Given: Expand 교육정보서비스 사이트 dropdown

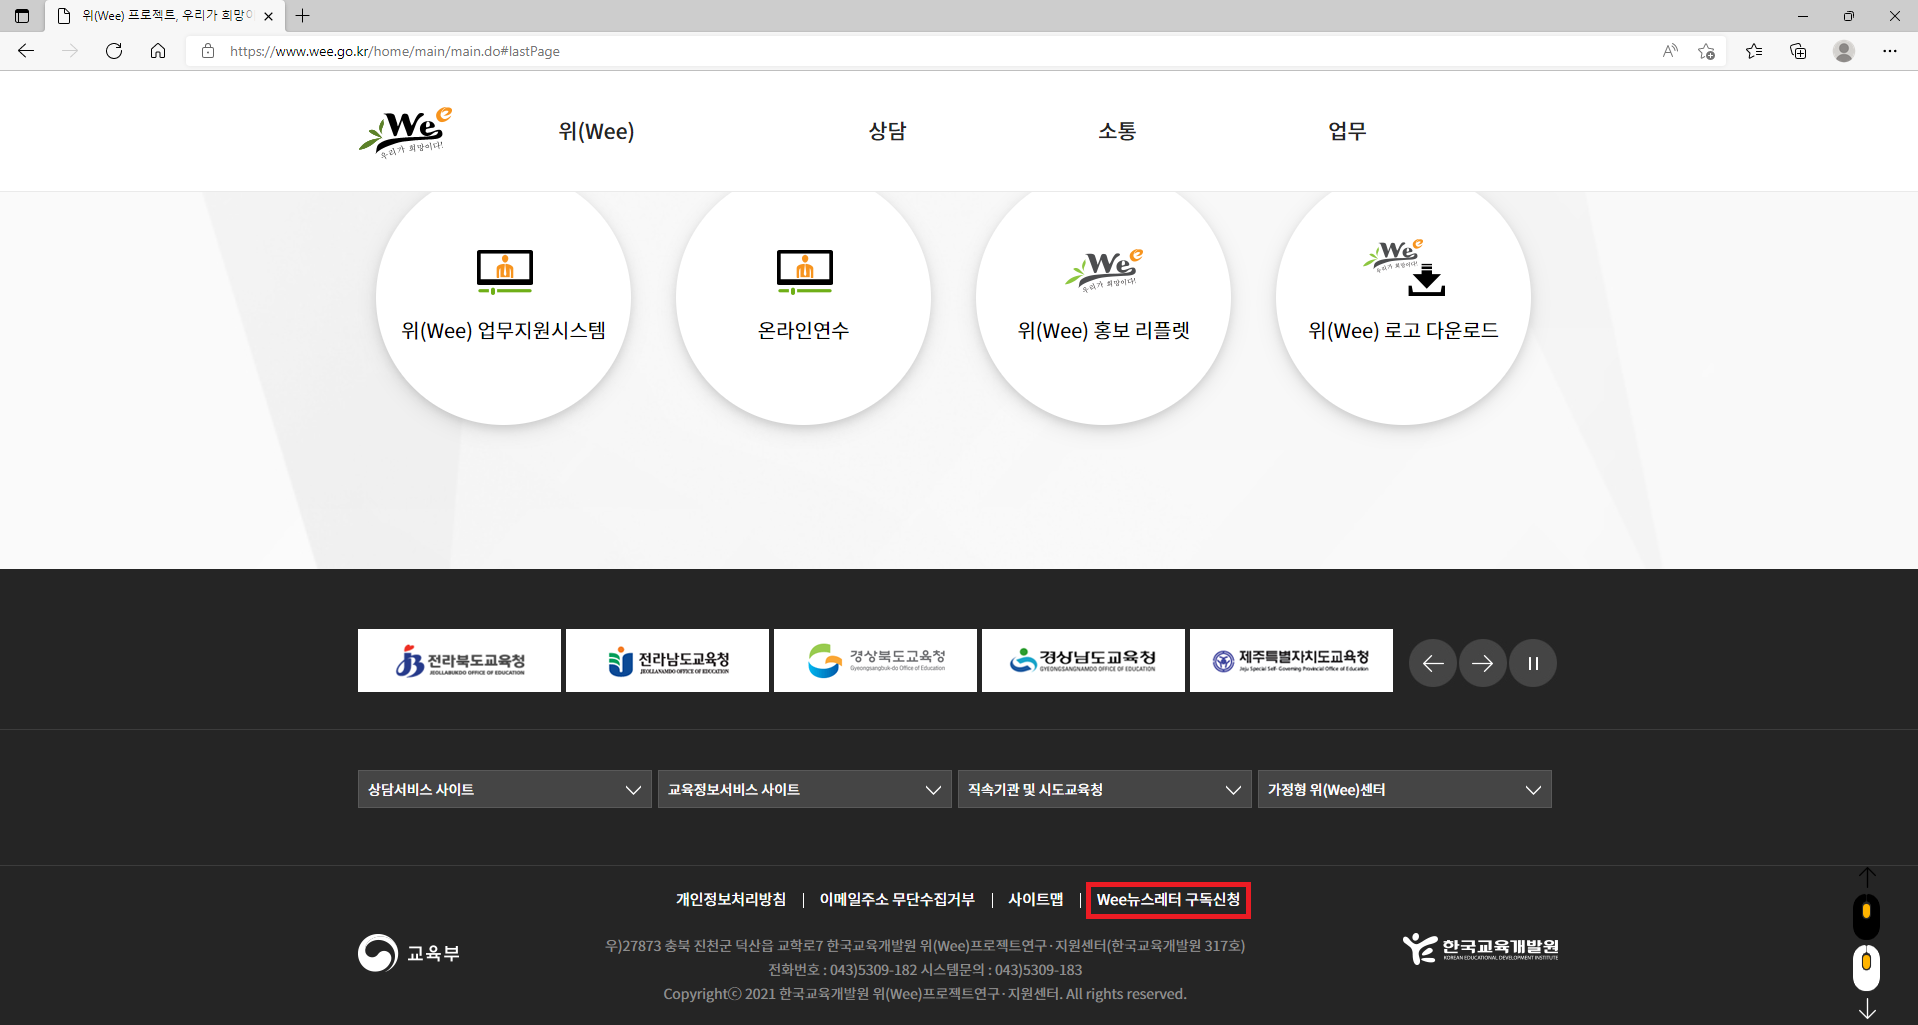Looking at the screenshot, I should point(805,789).
